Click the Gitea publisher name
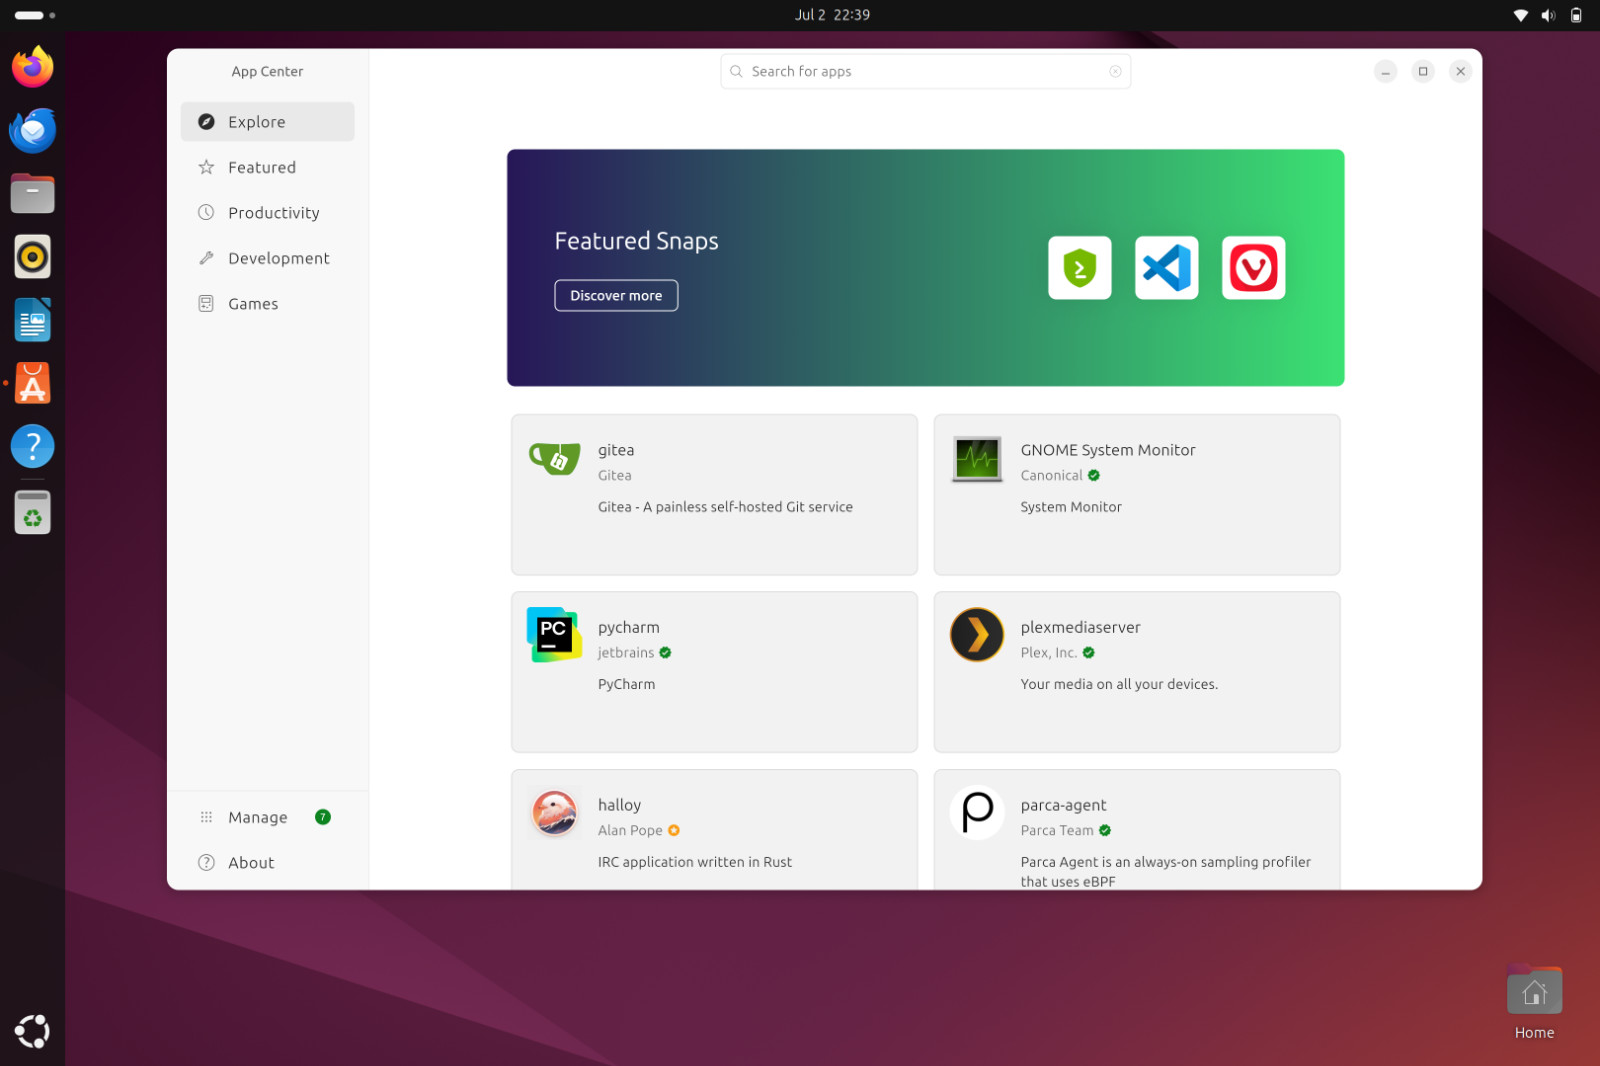Viewport: 1600px width, 1066px height. [614, 475]
